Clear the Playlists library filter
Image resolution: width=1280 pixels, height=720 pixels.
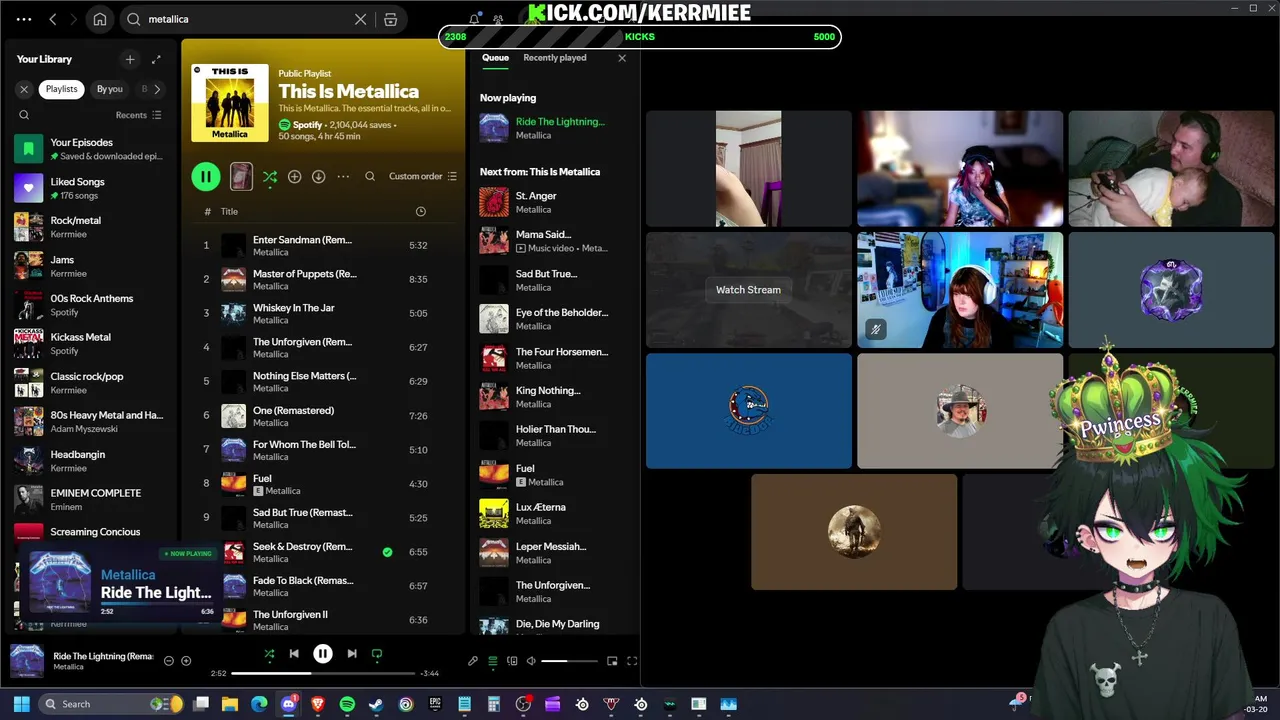pos(24,89)
